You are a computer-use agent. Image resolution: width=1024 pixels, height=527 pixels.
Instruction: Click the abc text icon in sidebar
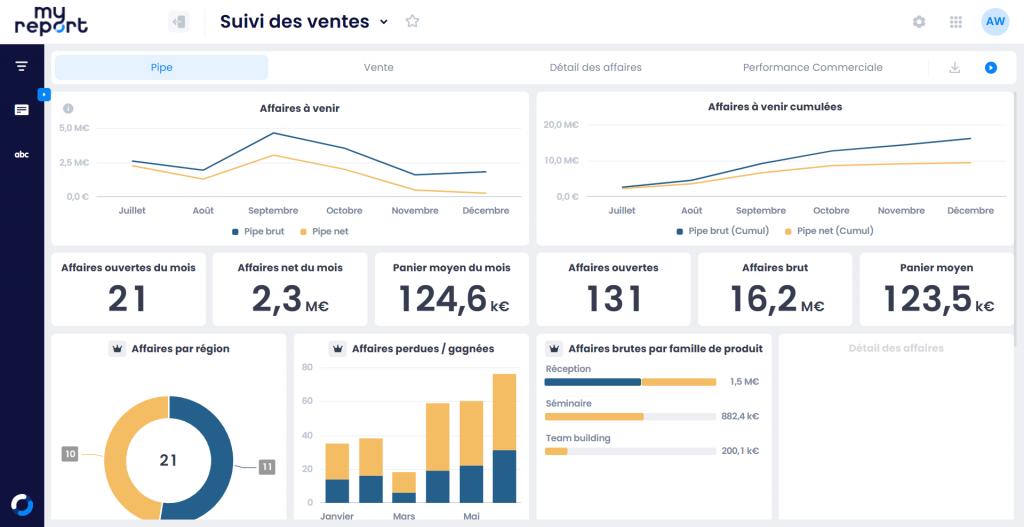[21, 154]
